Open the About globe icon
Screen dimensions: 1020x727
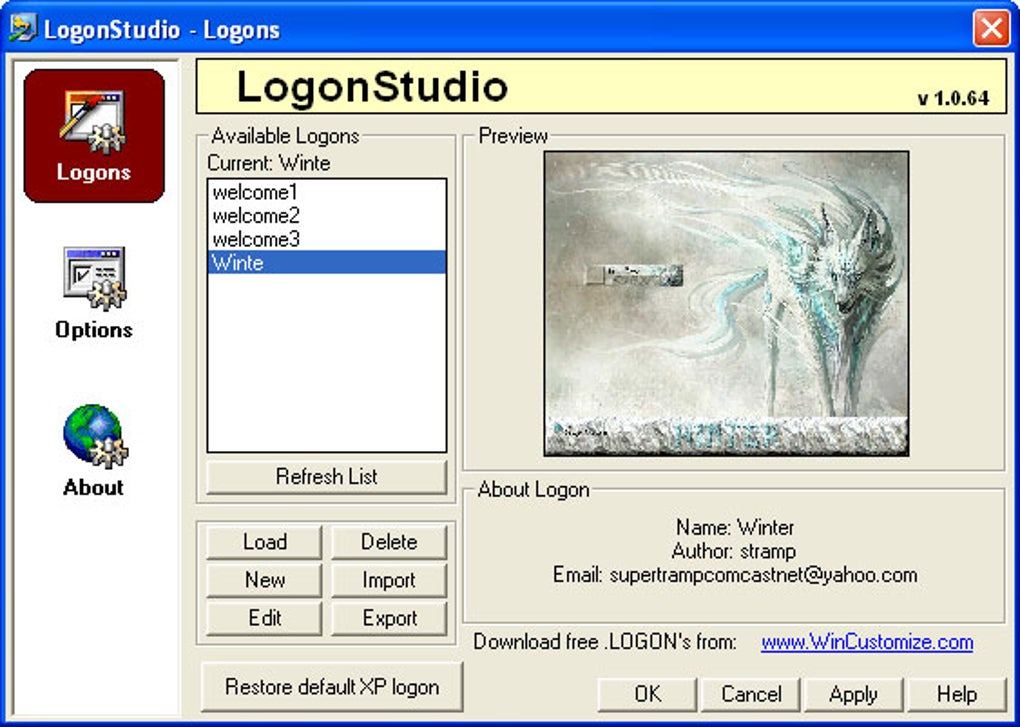coord(94,451)
